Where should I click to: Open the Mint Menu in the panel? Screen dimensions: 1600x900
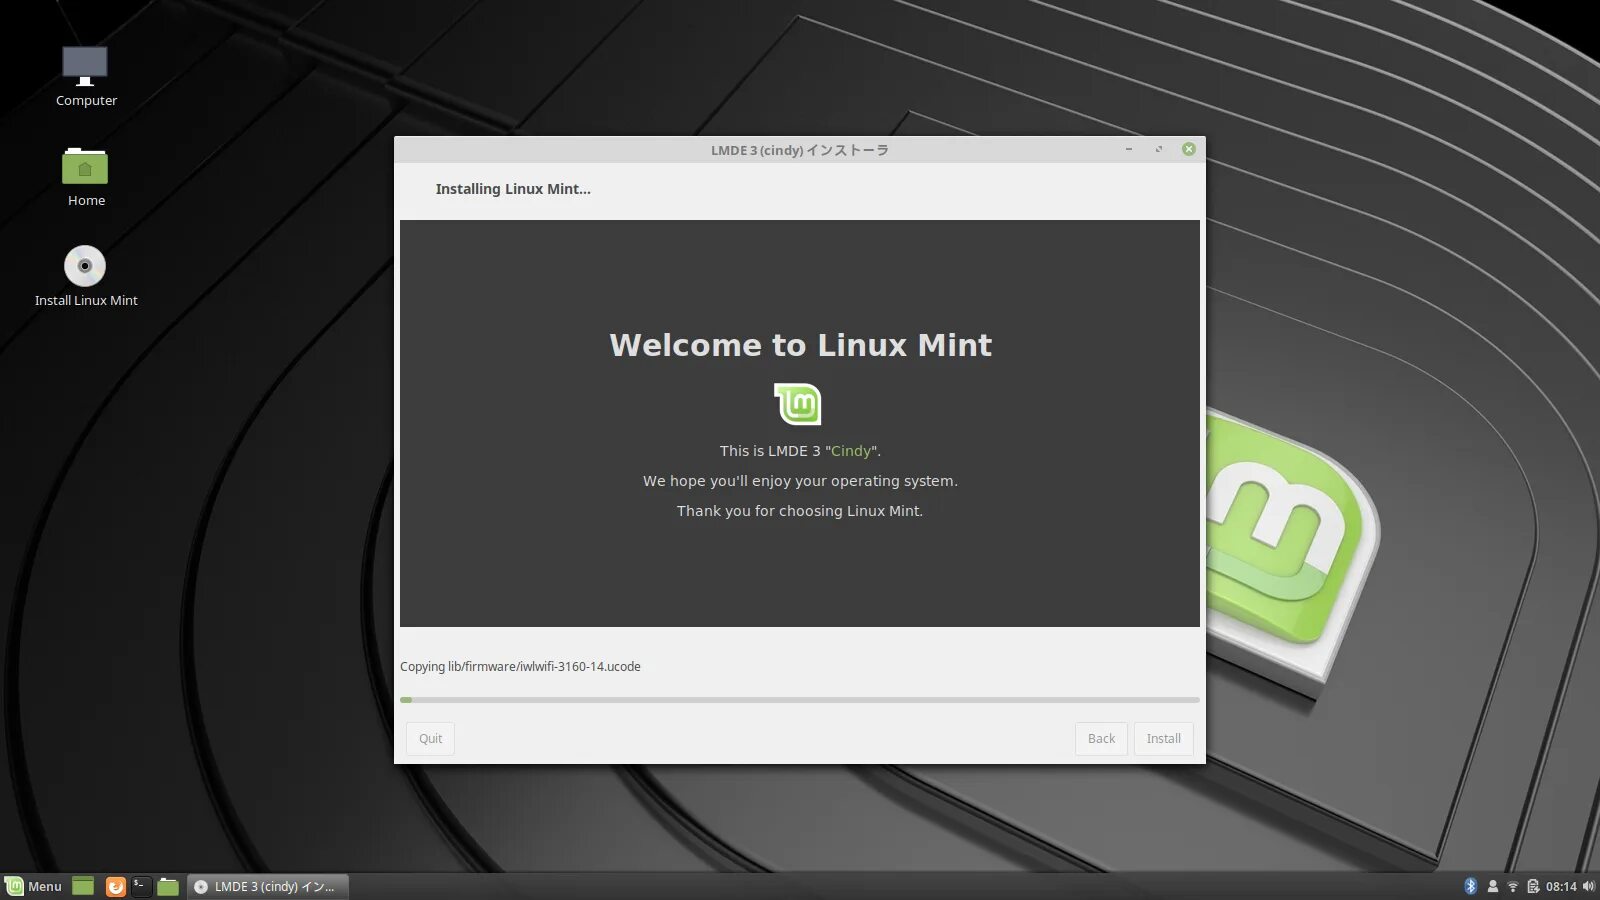[34, 886]
